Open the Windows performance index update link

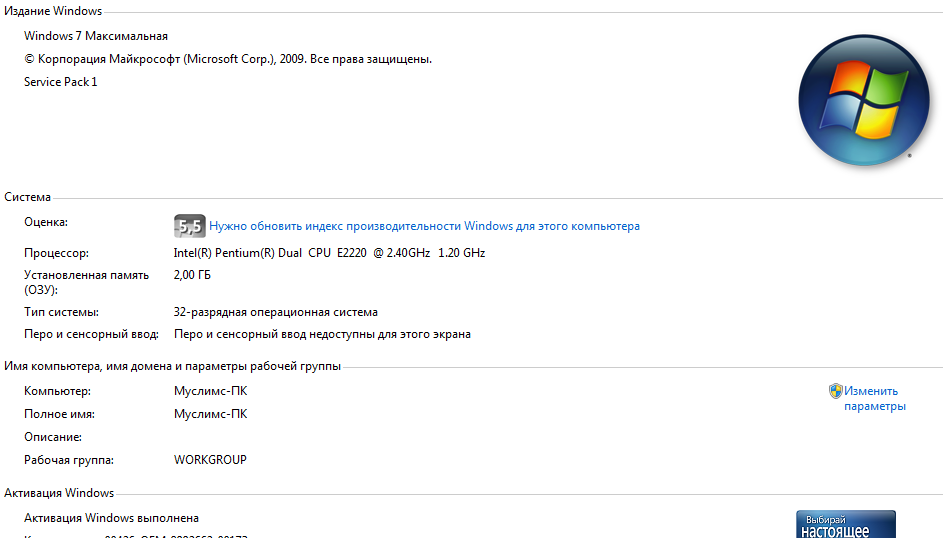(x=424, y=226)
